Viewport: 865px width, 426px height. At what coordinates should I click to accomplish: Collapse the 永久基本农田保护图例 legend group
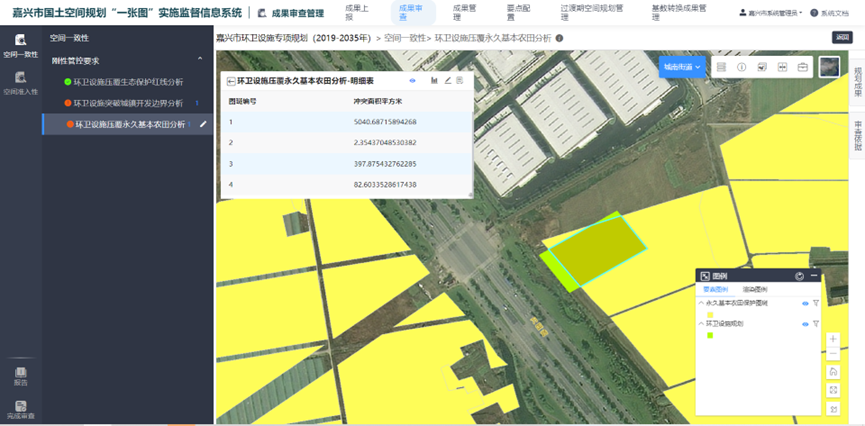(701, 302)
